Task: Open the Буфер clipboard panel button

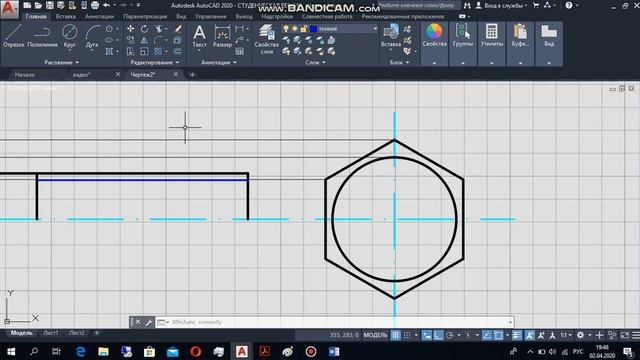Action: [x=520, y=44]
